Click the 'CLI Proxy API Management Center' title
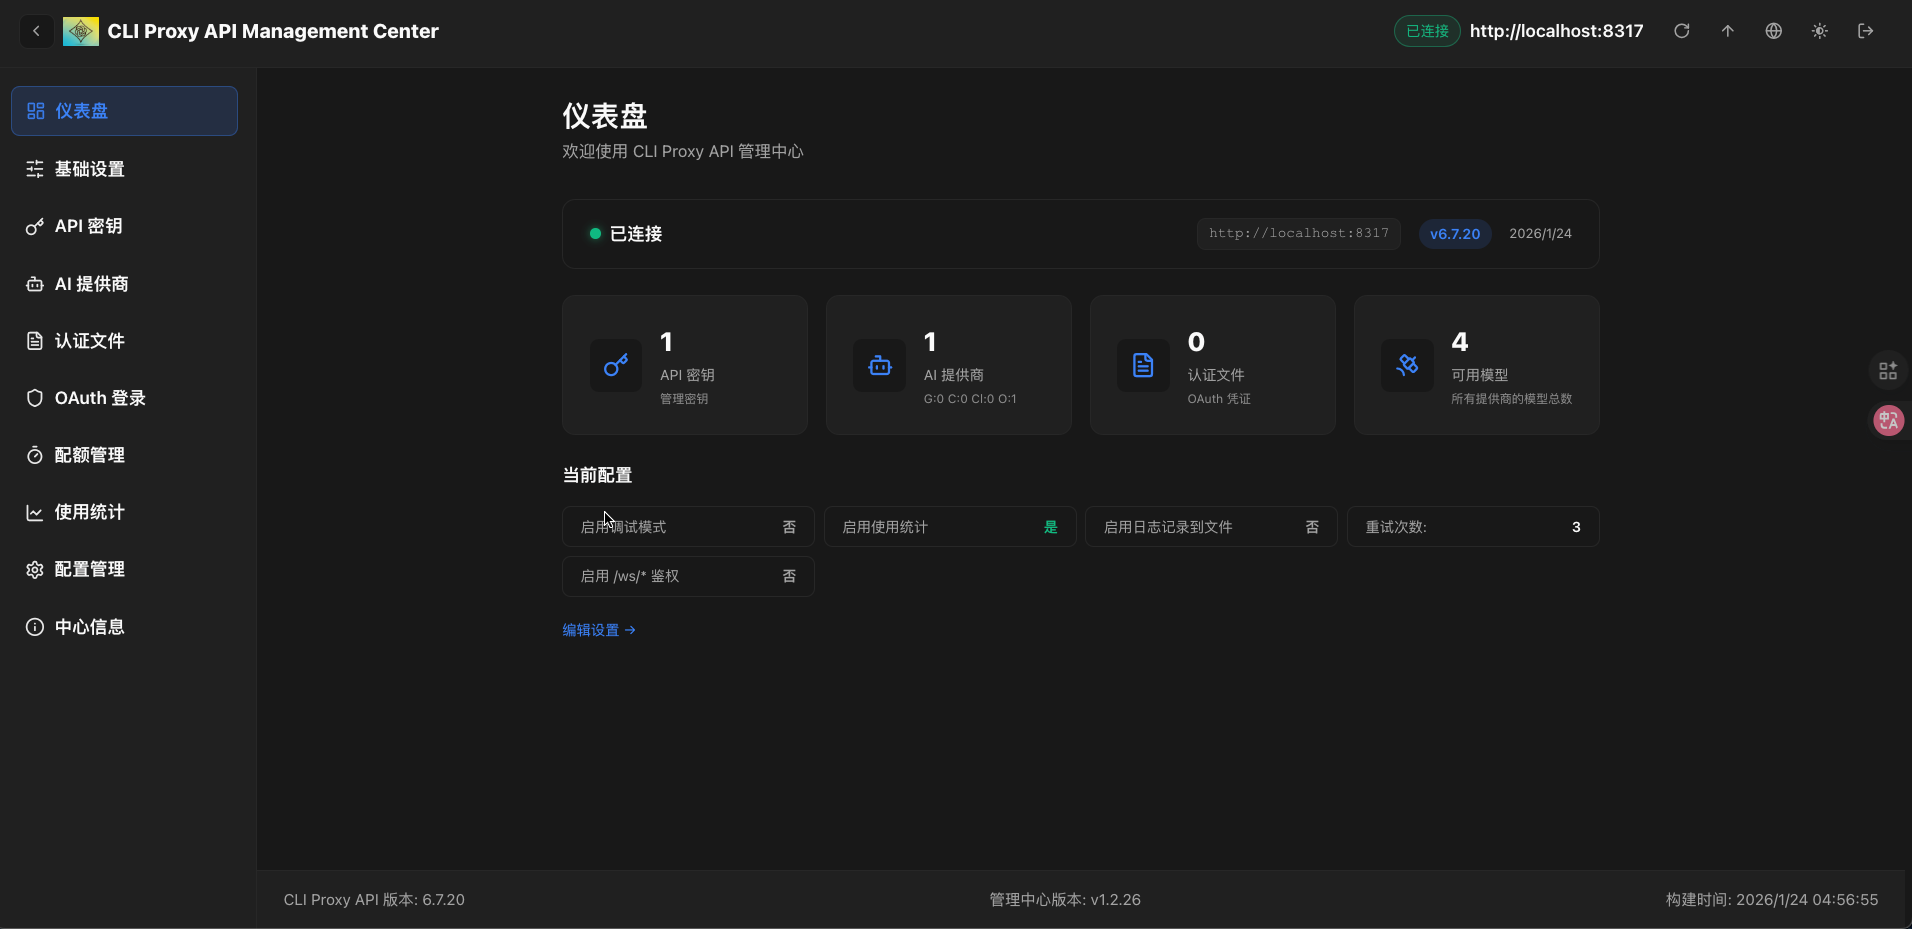This screenshot has height=929, width=1912. pyautogui.click(x=273, y=31)
